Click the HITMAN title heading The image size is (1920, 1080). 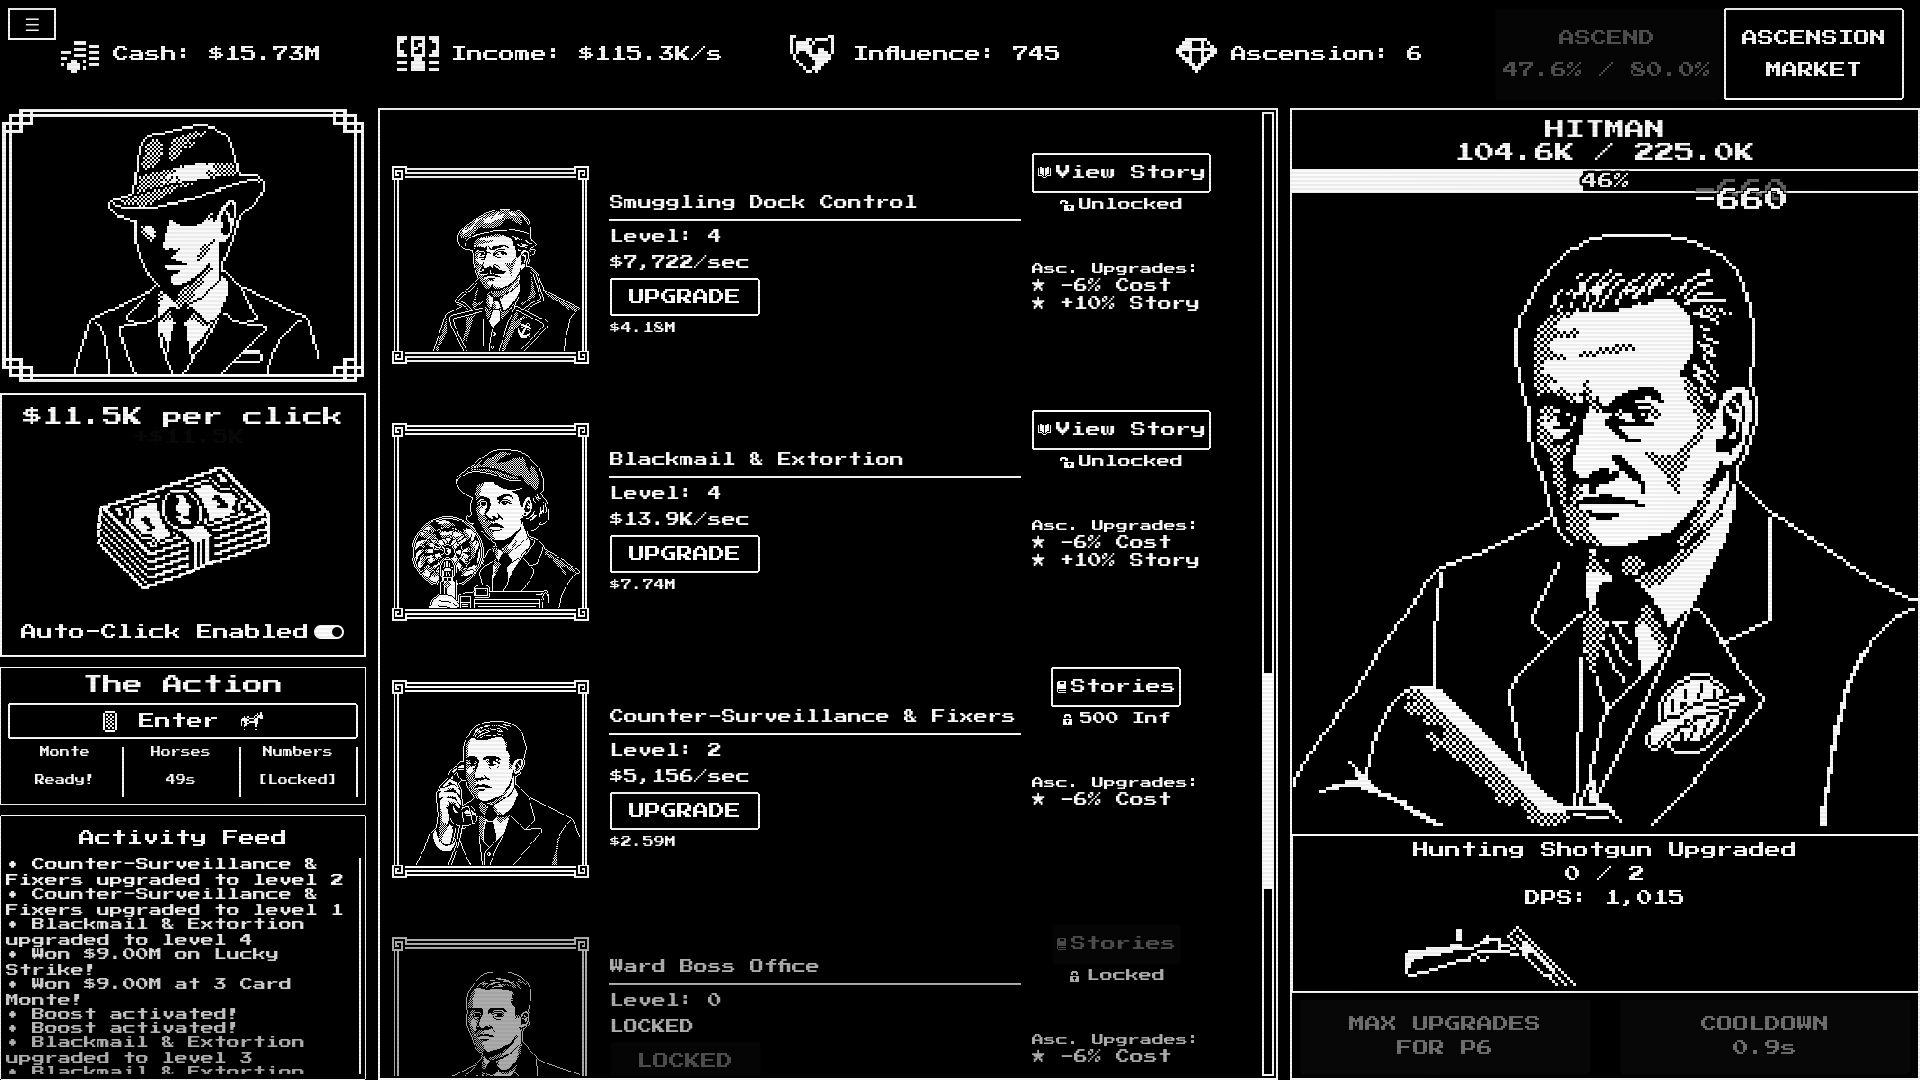coord(1604,129)
